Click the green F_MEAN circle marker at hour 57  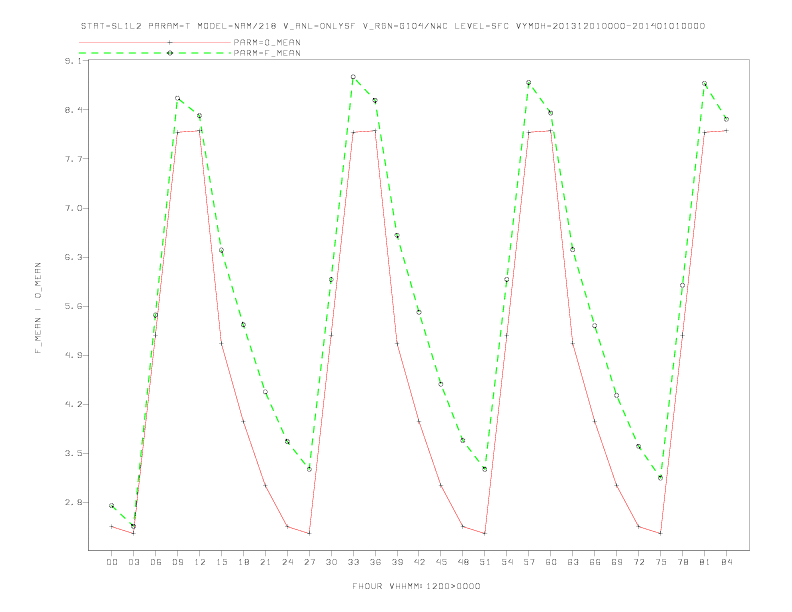(x=528, y=82)
